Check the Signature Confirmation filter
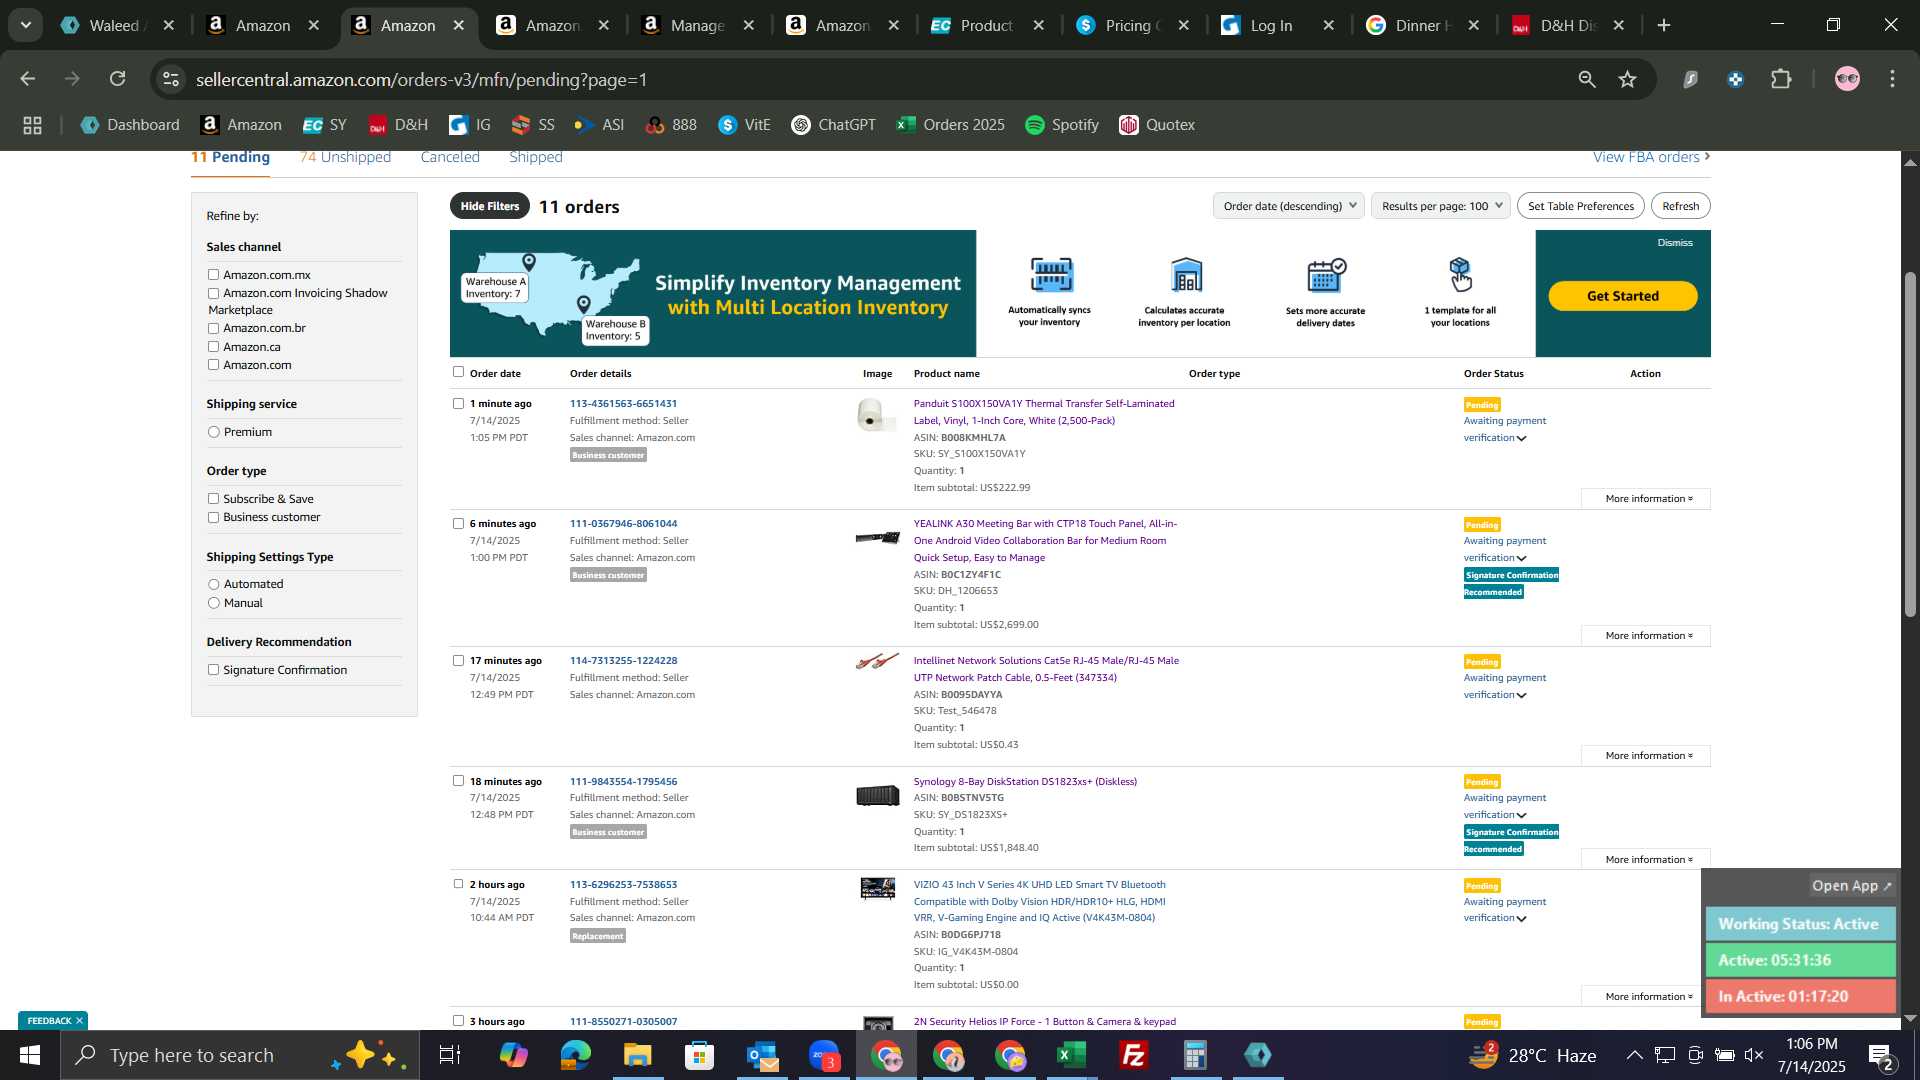 click(213, 670)
